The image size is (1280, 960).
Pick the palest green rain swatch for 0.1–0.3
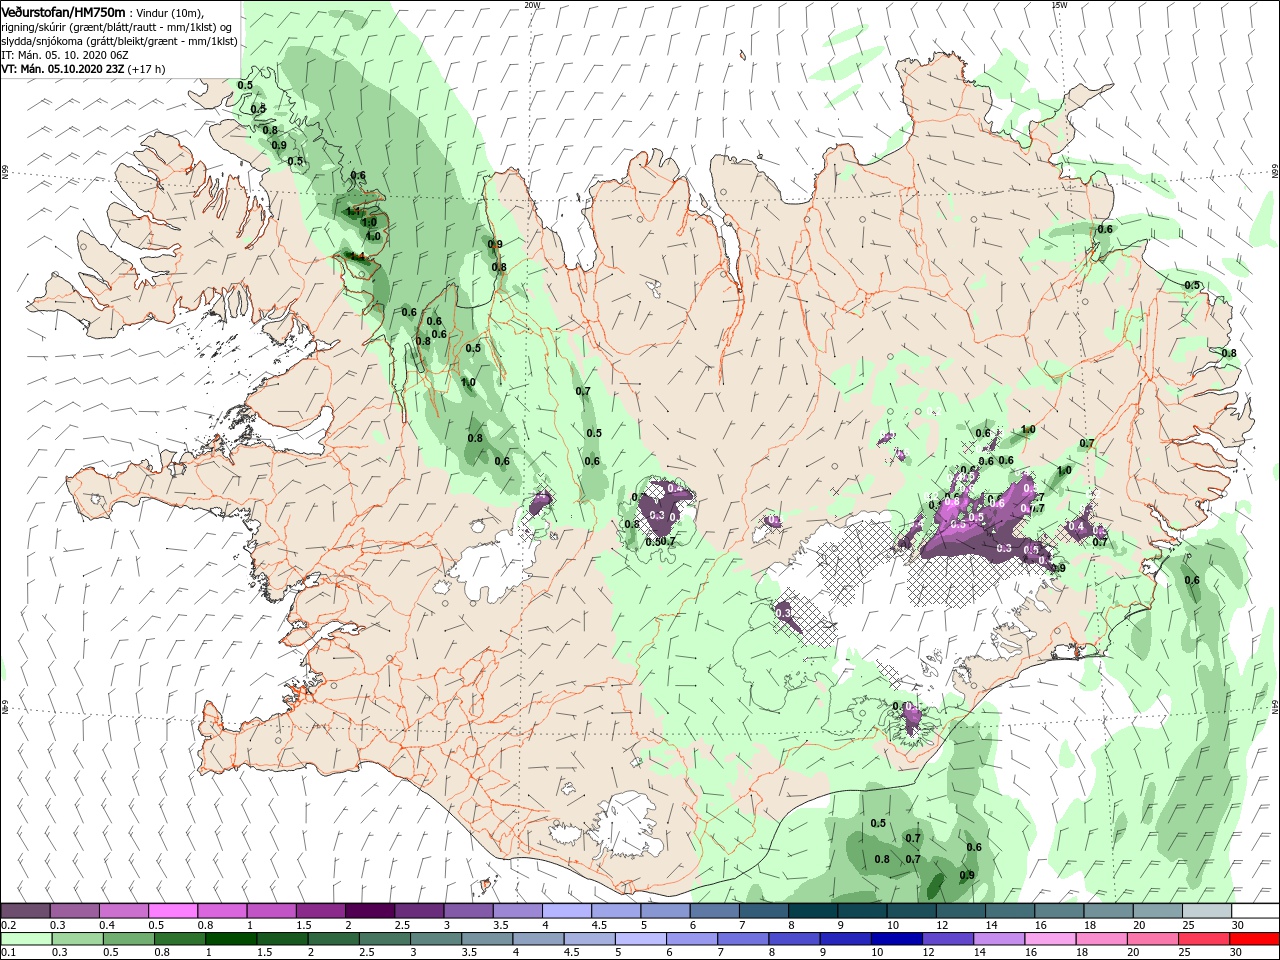pyautogui.click(x=25, y=939)
